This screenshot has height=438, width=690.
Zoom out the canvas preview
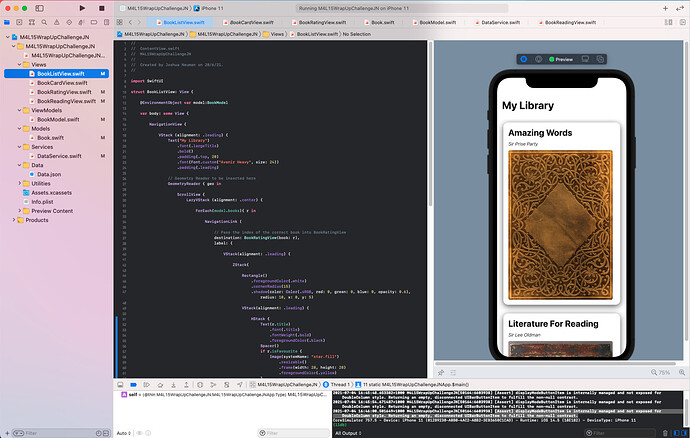click(654, 372)
